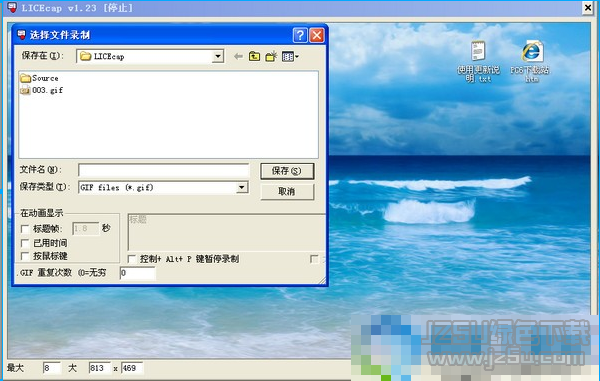
Task: Click the partially hidden checkbox right of 暂停录制
Action: (x=314, y=259)
